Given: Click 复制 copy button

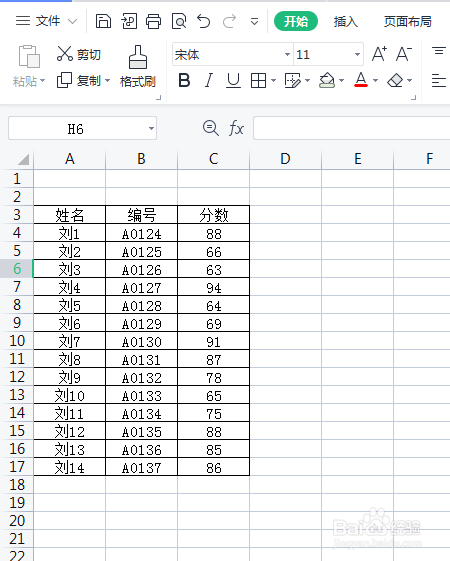Looking at the screenshot, I should 79,81.
